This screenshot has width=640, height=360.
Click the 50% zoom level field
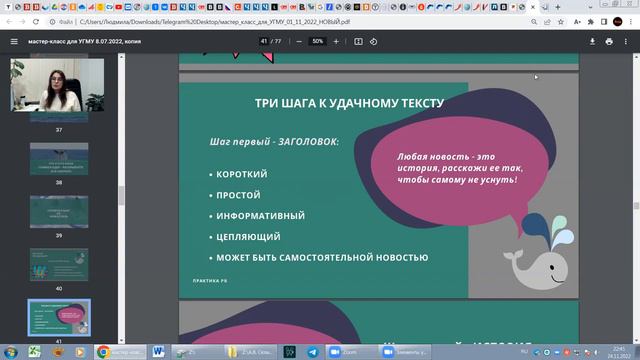(318, 41)
